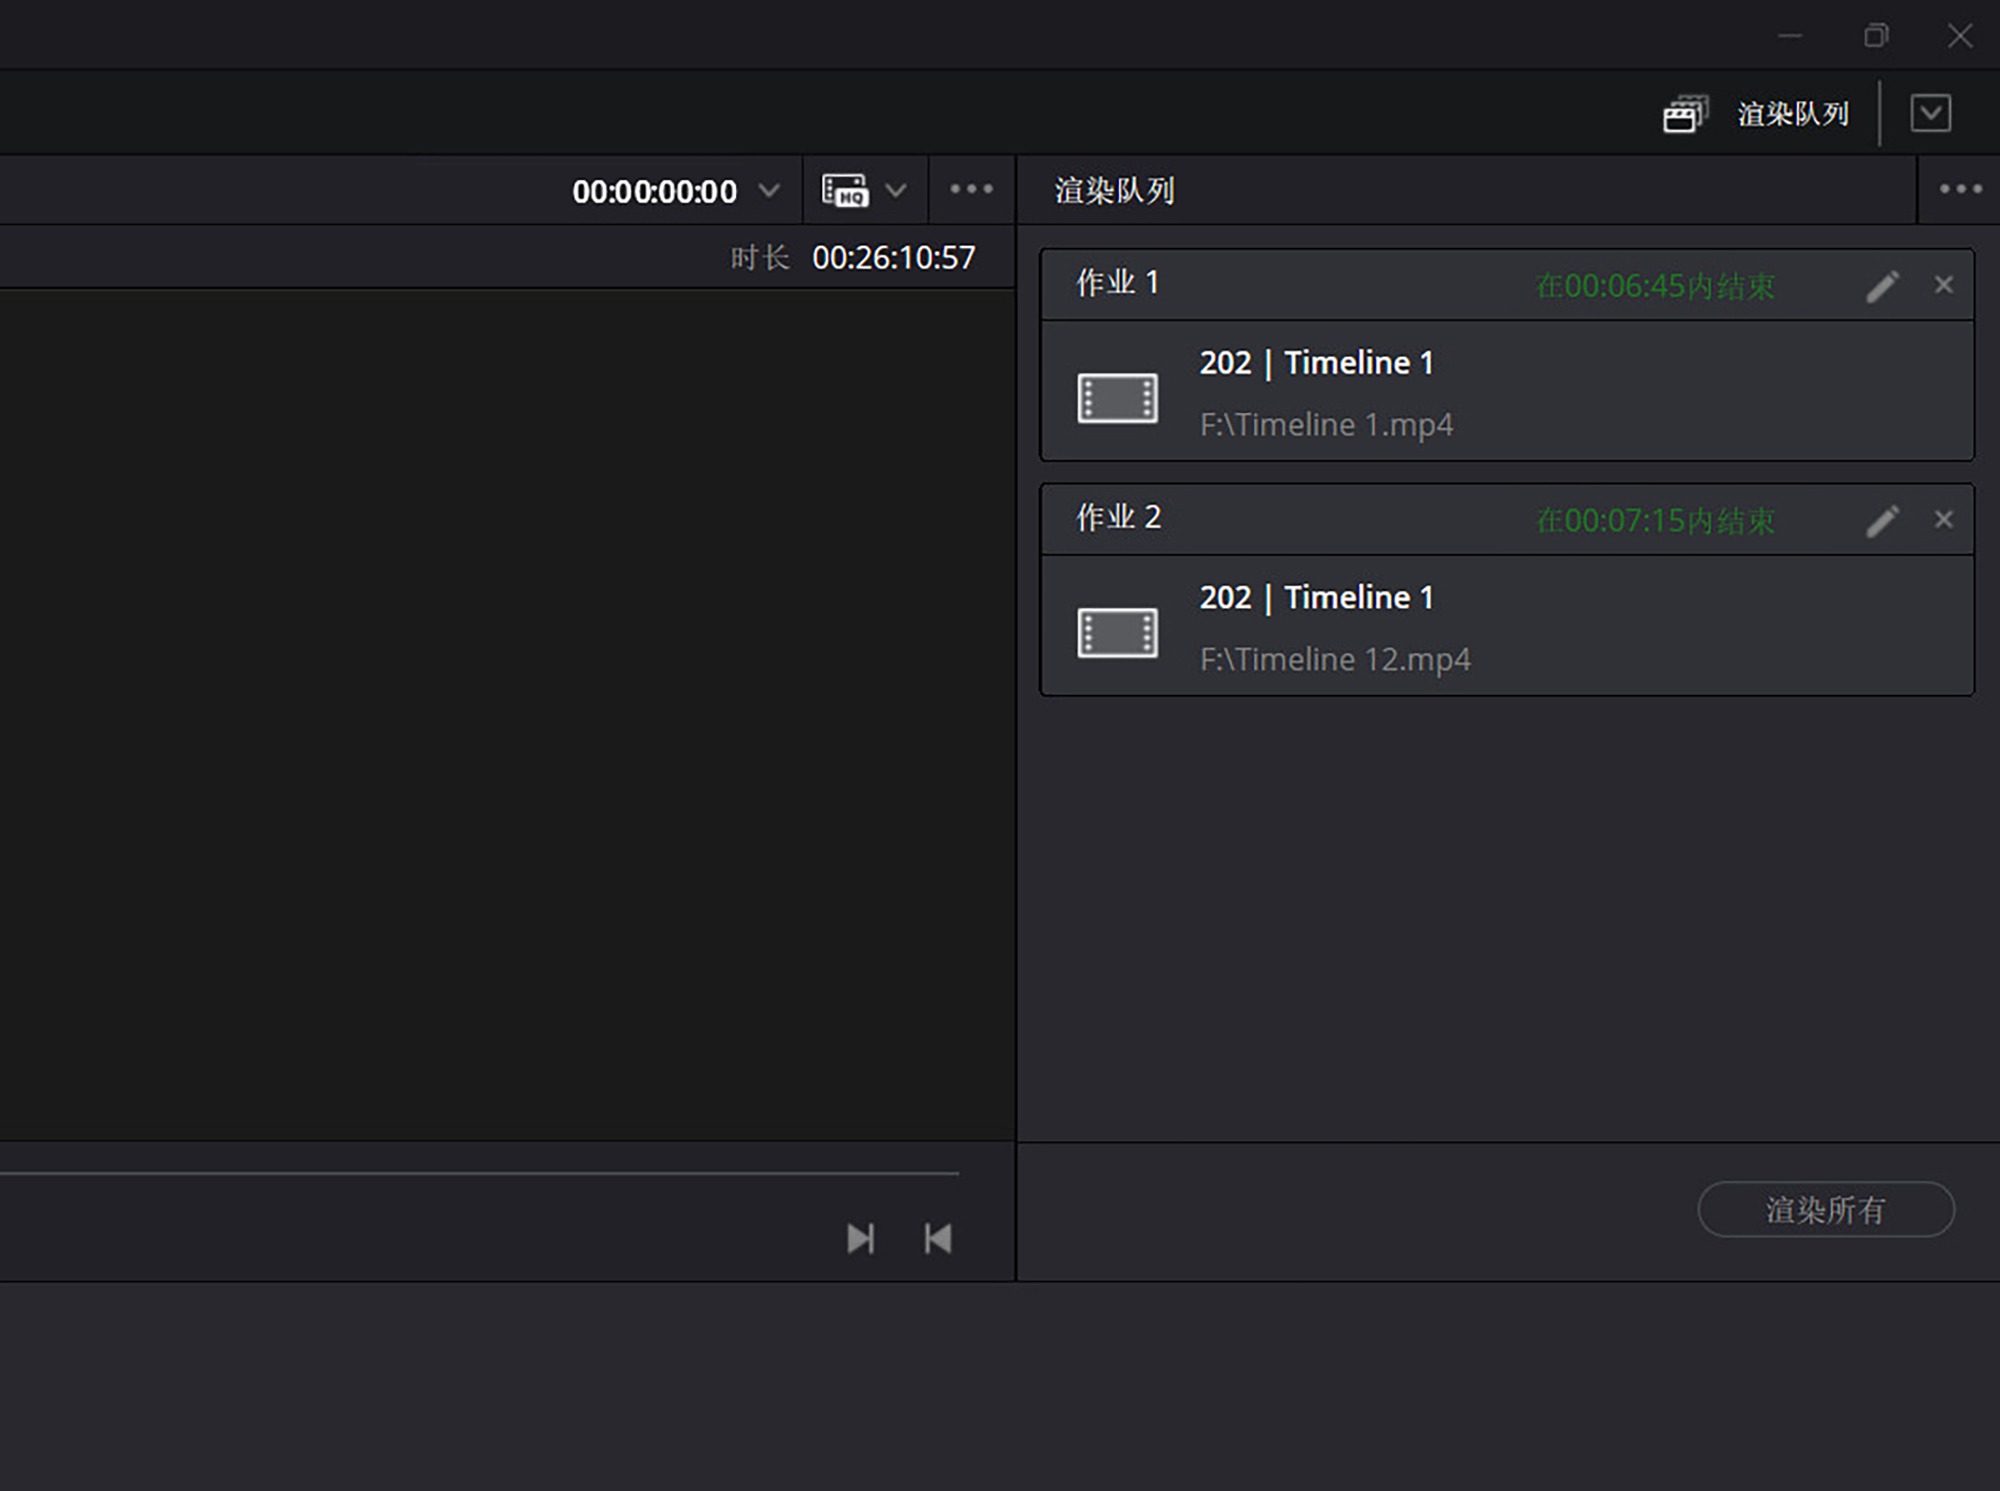Expand the HQ viewer options dropdown

tap(896, 190)
